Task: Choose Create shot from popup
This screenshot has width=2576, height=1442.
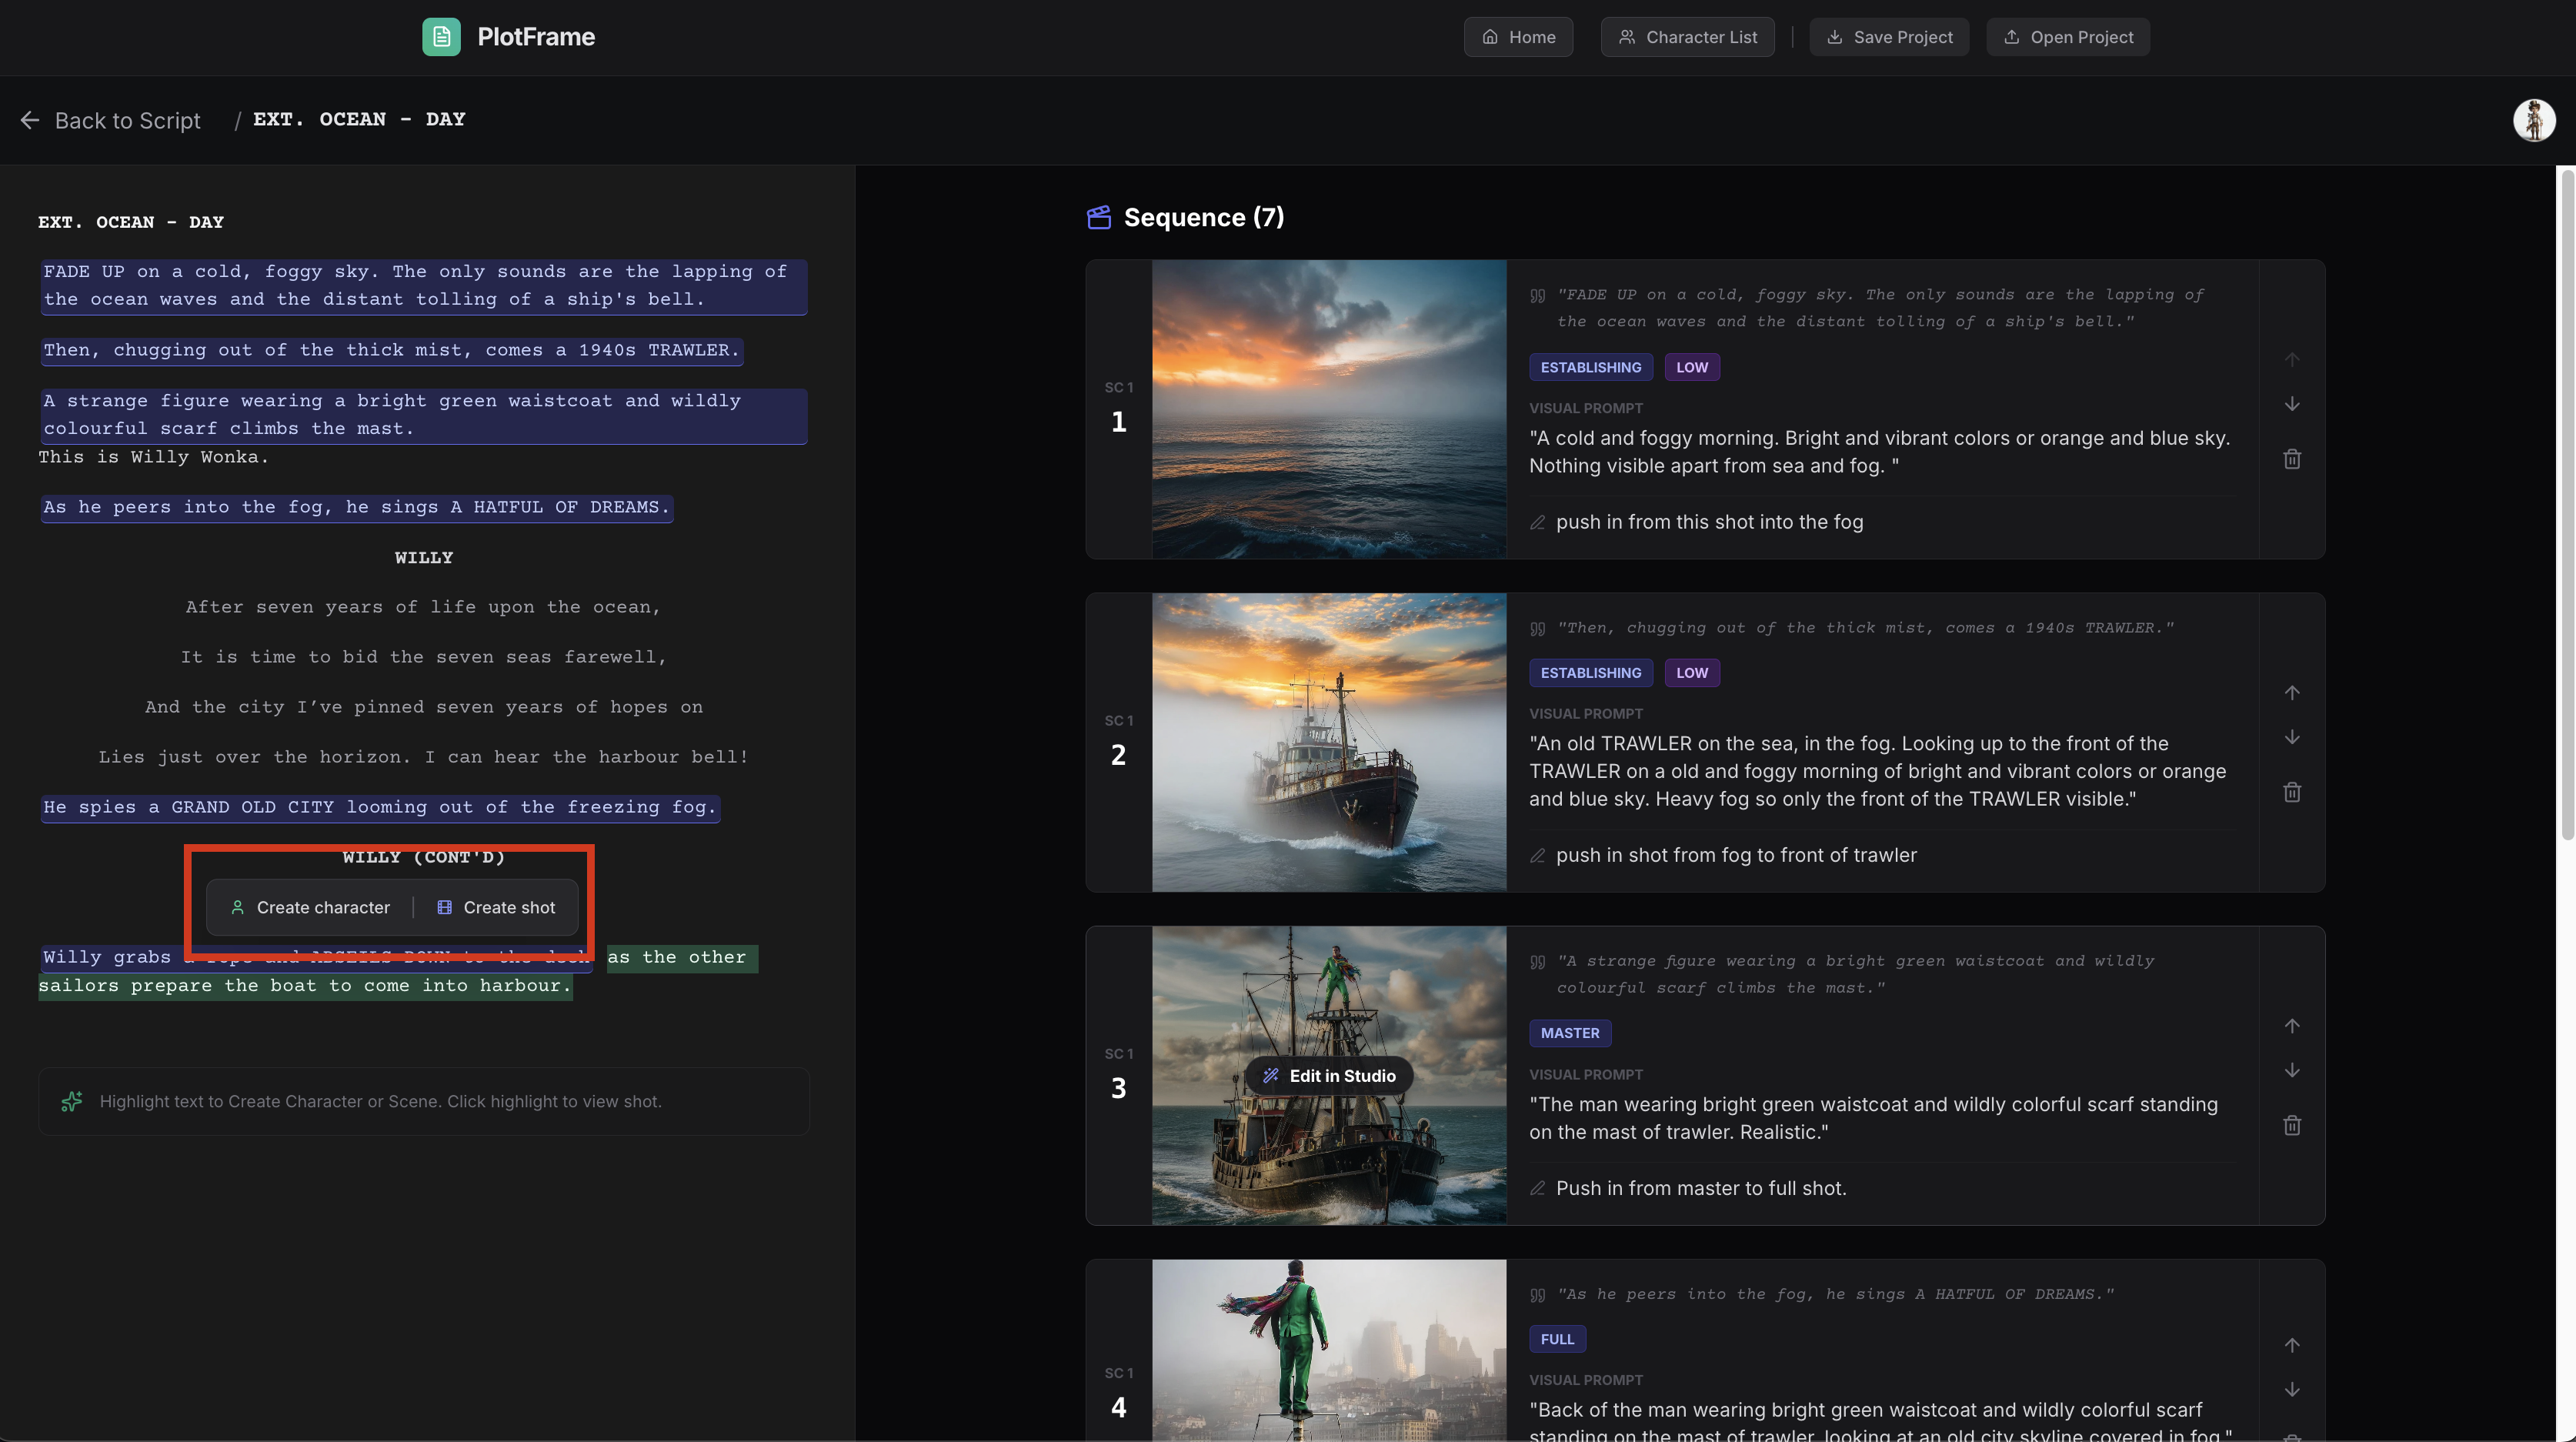Action: coord(497,907)
